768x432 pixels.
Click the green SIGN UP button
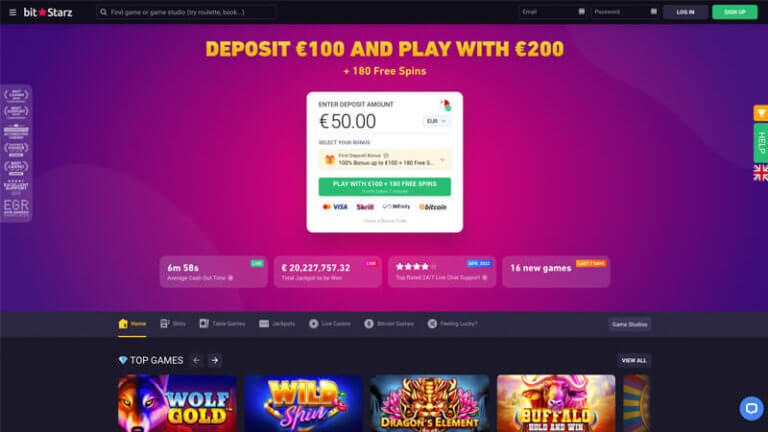click(x=735, y=12)
